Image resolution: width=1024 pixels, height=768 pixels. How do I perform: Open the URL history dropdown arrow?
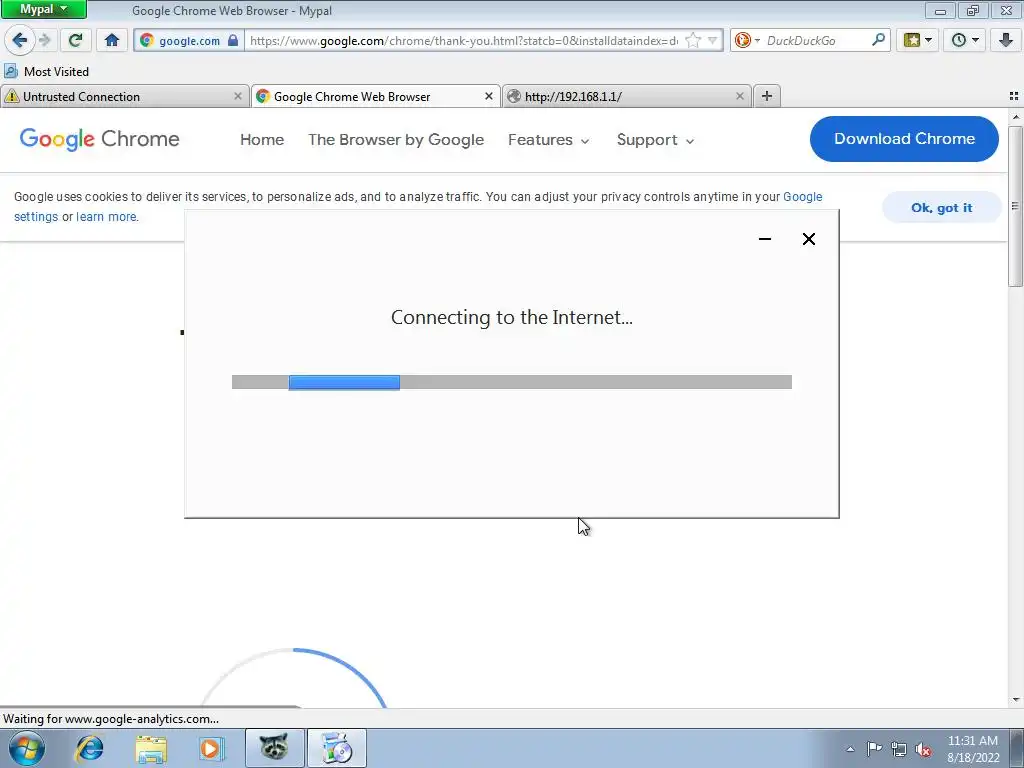[712, 40]
